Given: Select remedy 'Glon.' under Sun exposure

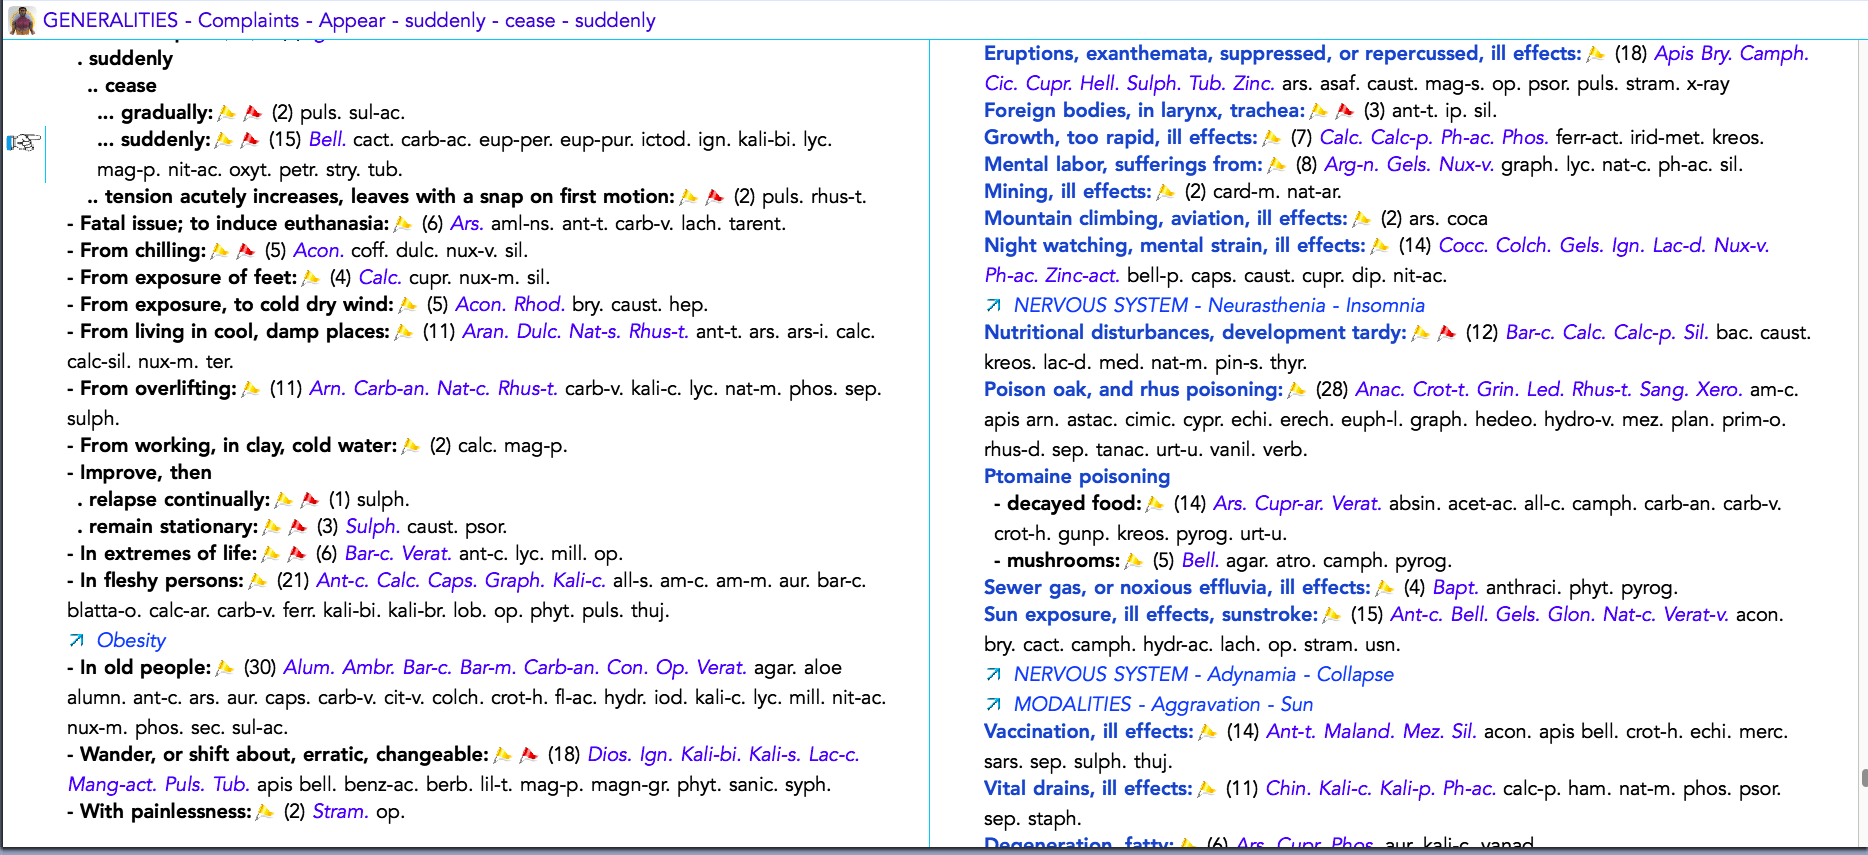Looking at the screenshot, I should (x=1571, y=614).
